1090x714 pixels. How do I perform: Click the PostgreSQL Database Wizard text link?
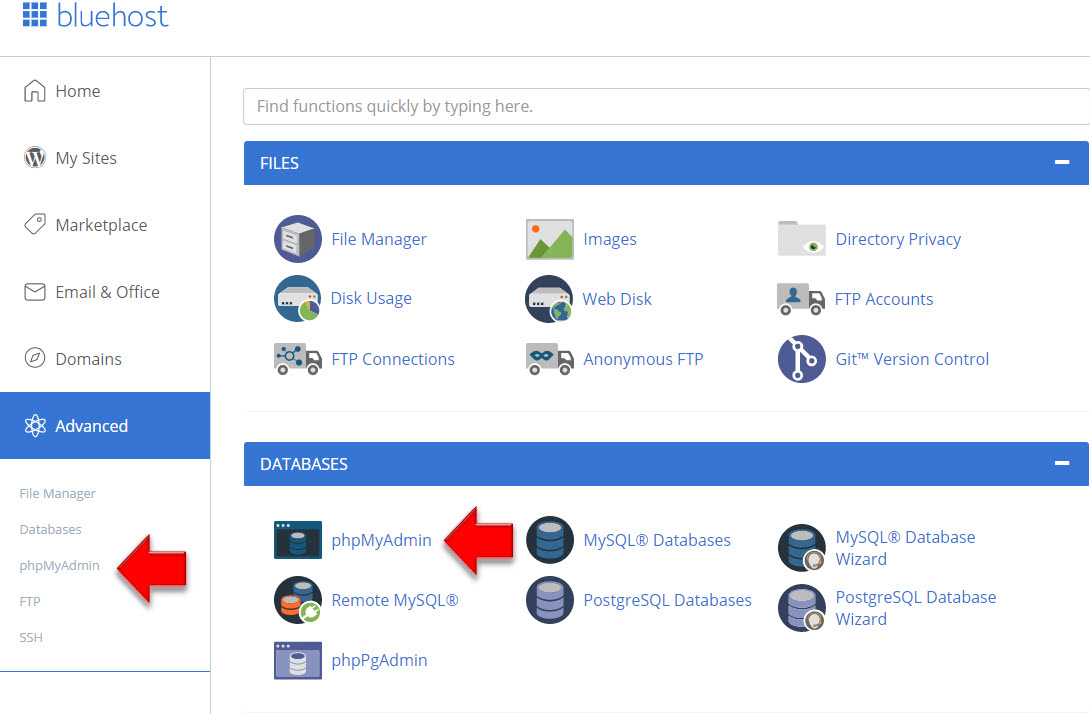(916, 608)
